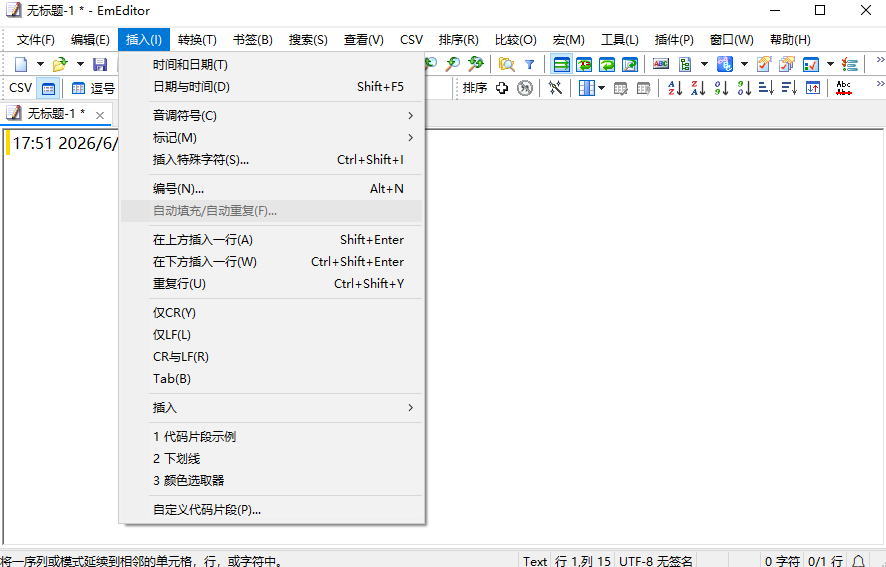Click the blue ABC macro icon
Screen dimensions: 886x567
point(724,64)
